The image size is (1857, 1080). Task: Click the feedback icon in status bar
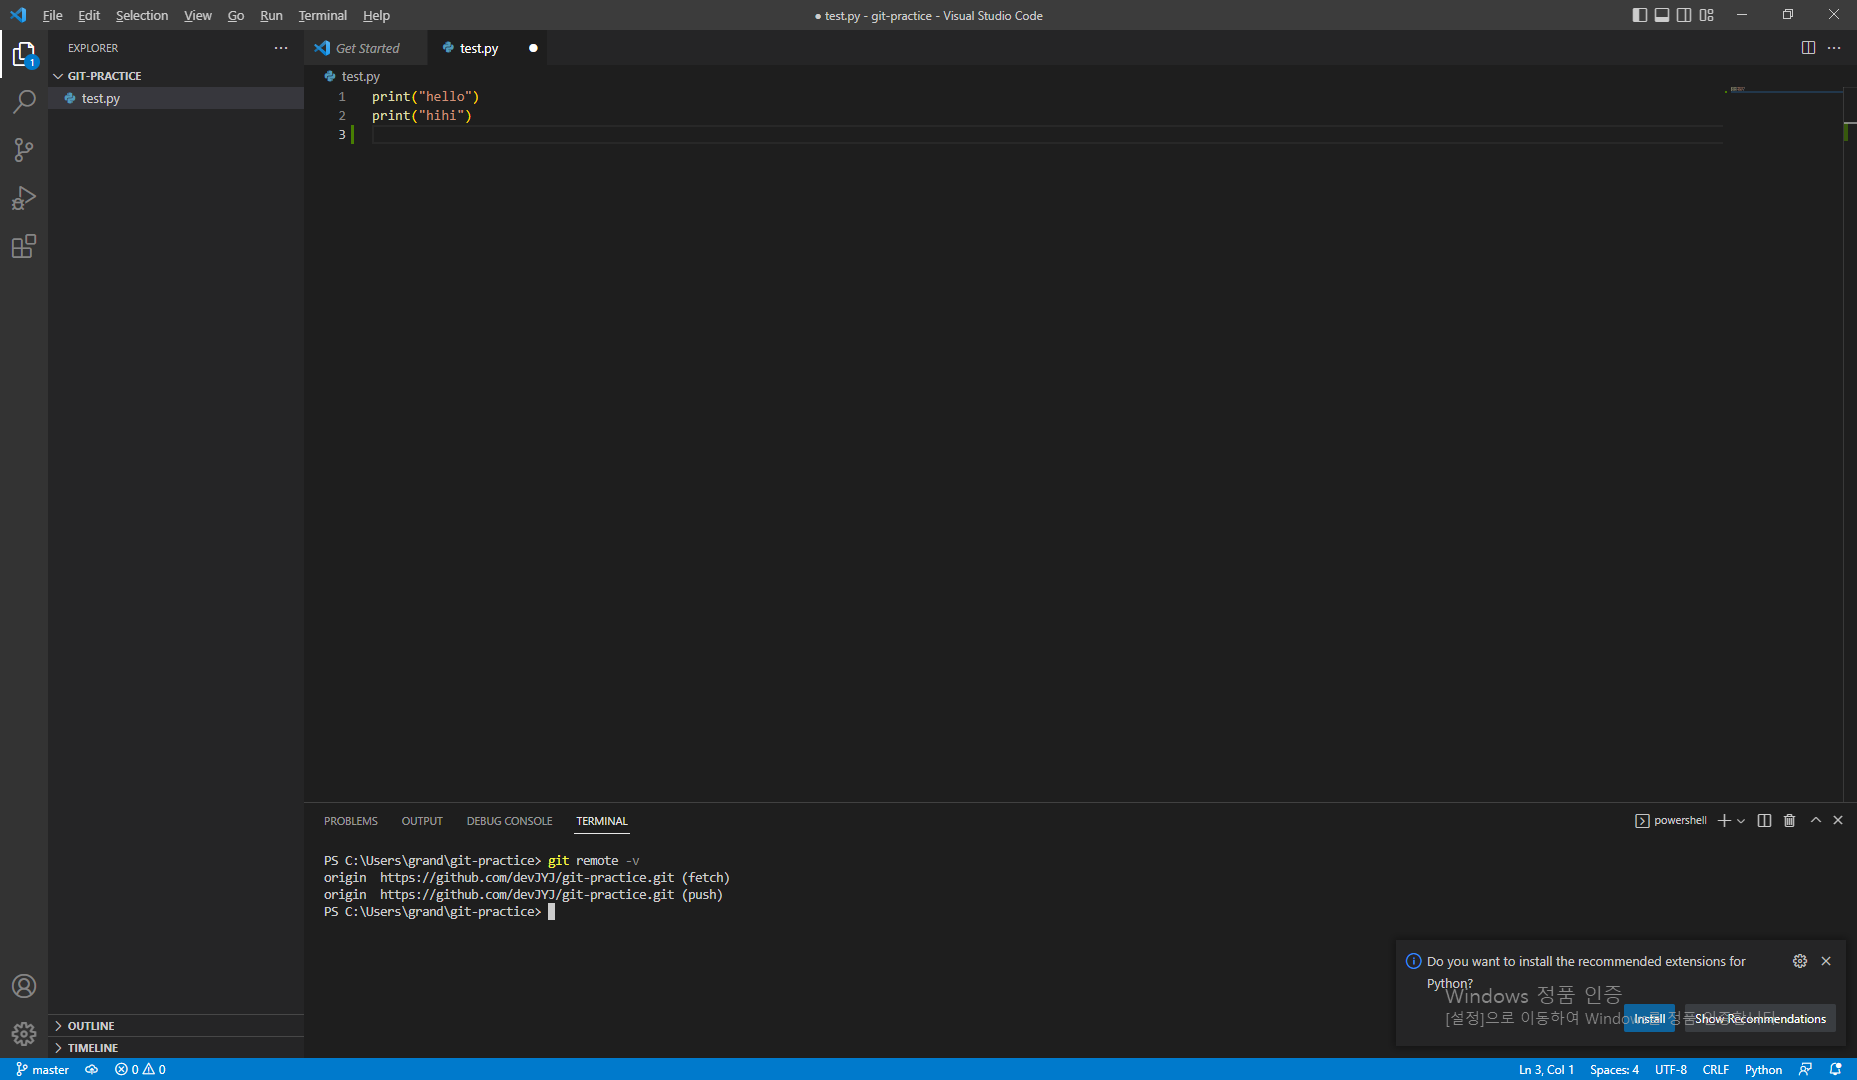pos(1806,1069)
